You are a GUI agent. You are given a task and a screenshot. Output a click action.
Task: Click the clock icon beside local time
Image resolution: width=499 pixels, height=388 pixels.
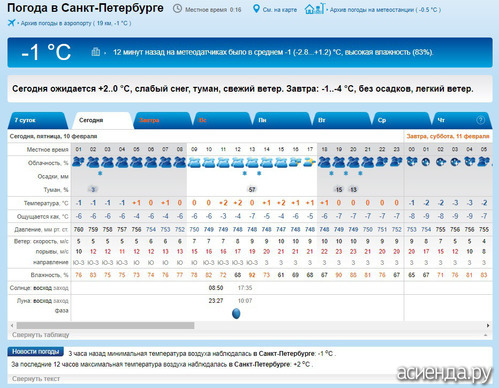click(x=177, y=9)
